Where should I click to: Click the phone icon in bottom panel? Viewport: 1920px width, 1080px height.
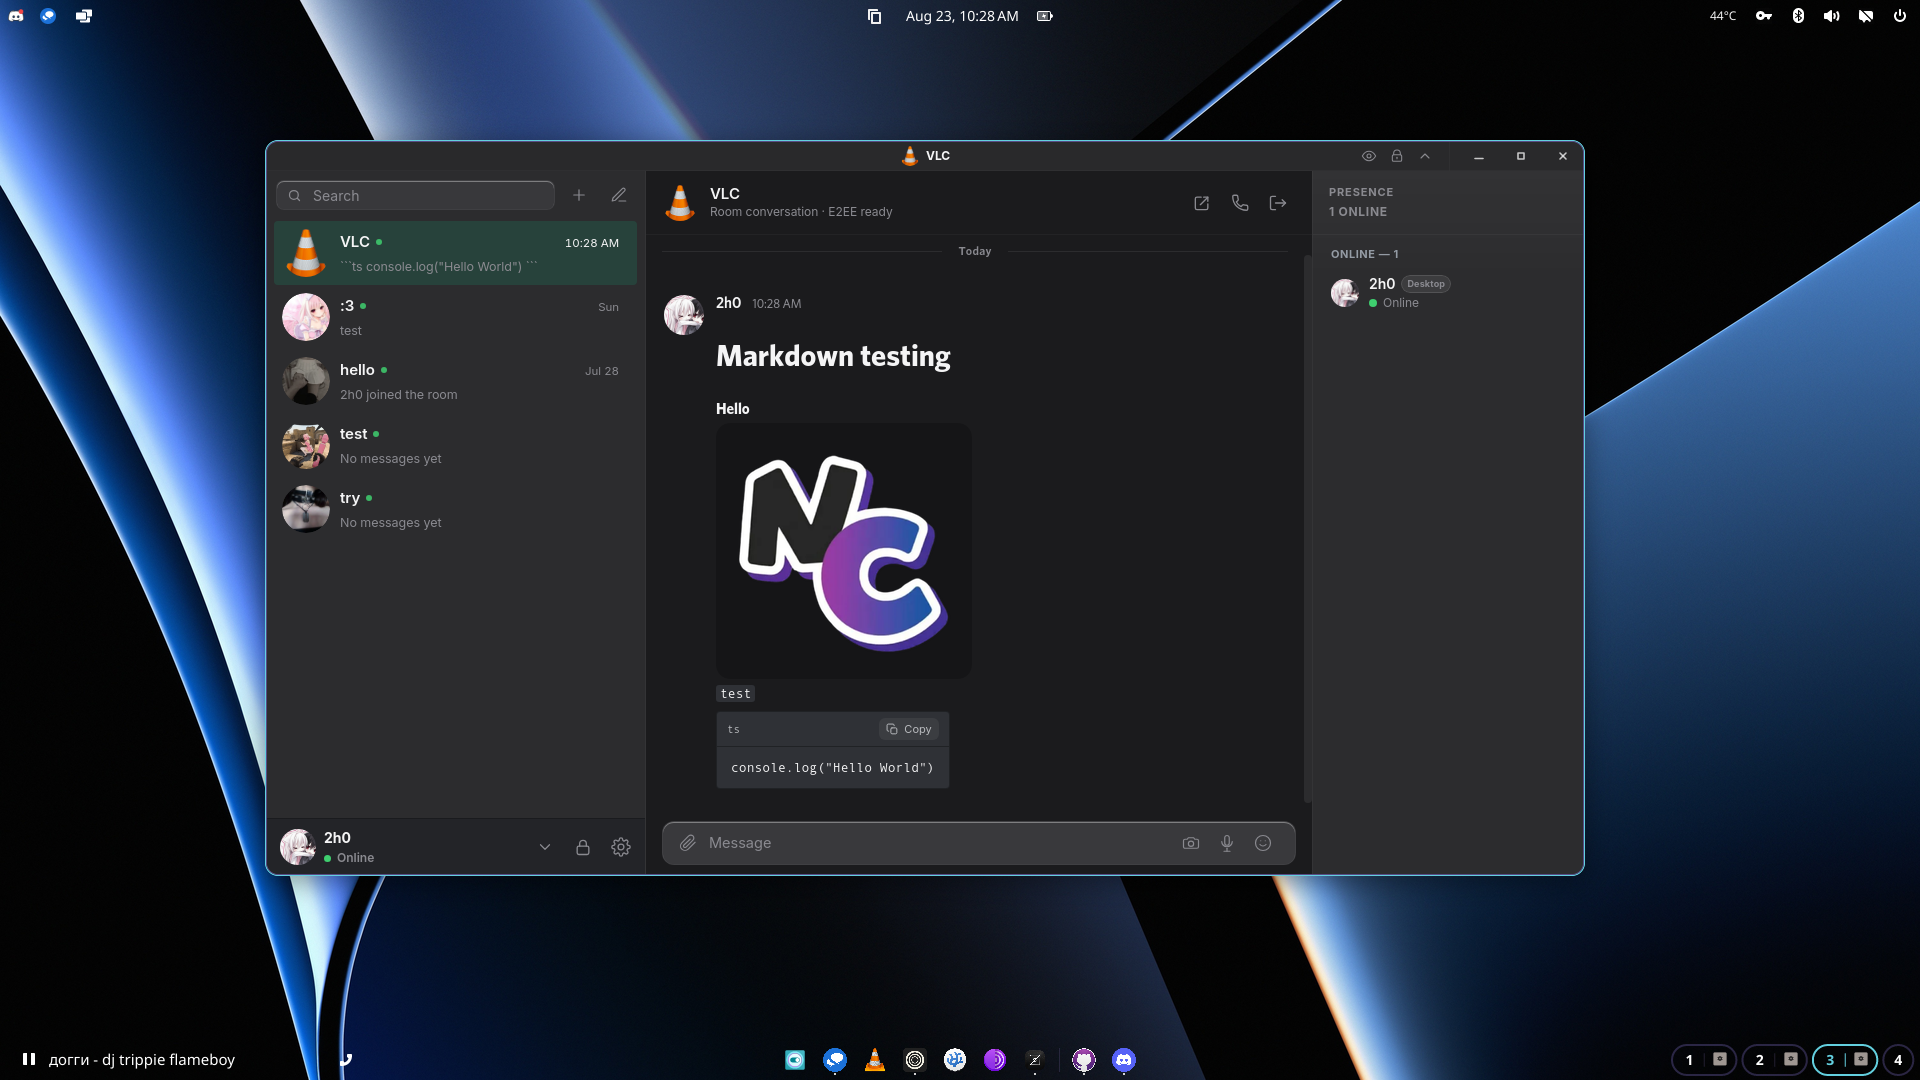click(345, 1059)
